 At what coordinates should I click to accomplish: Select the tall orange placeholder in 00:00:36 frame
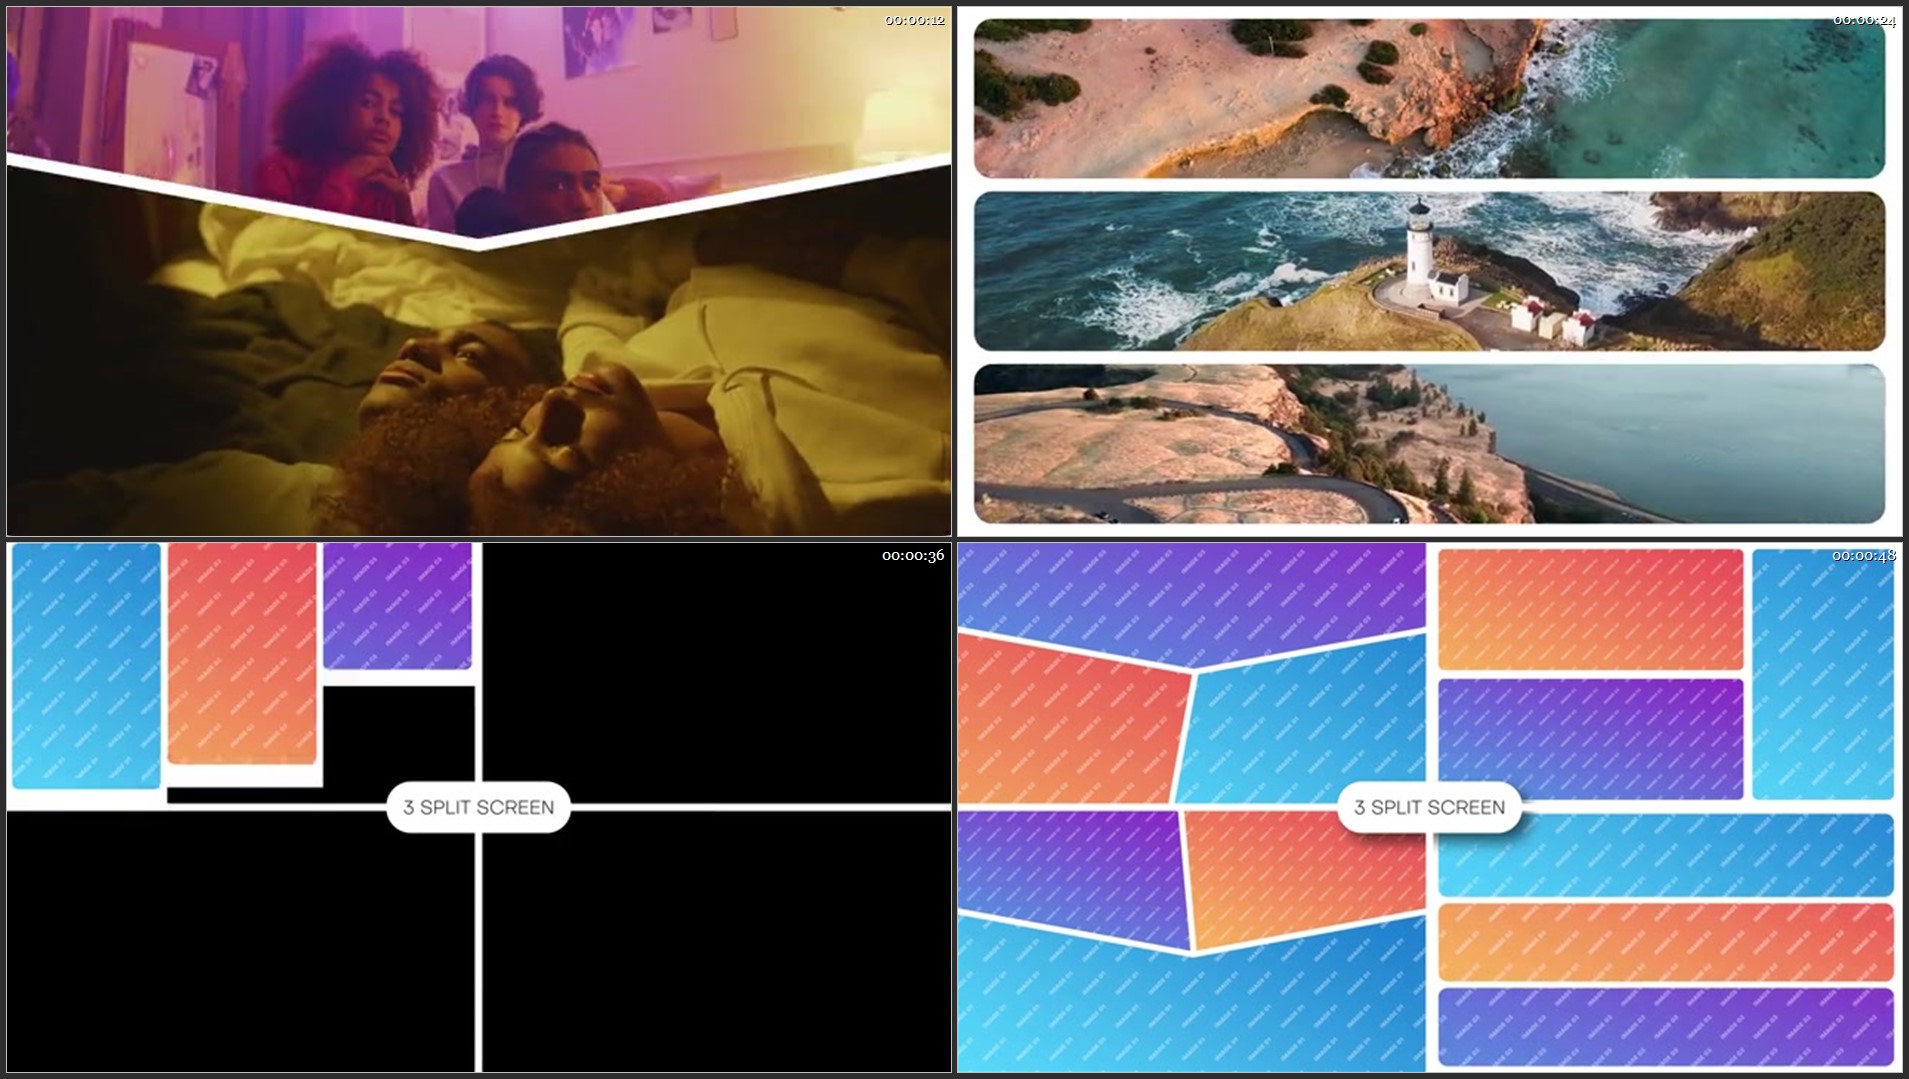(x=242, y=653)
